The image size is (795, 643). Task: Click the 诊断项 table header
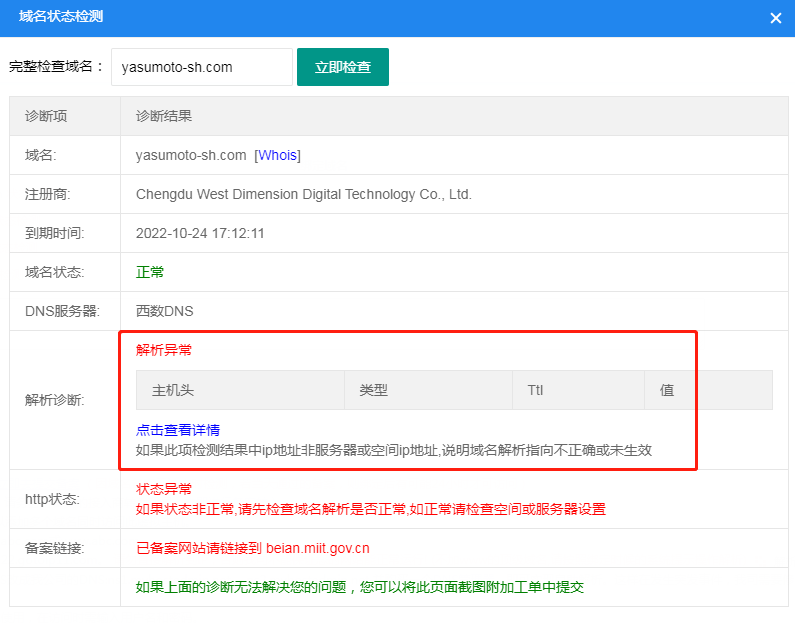click(46, 116)
